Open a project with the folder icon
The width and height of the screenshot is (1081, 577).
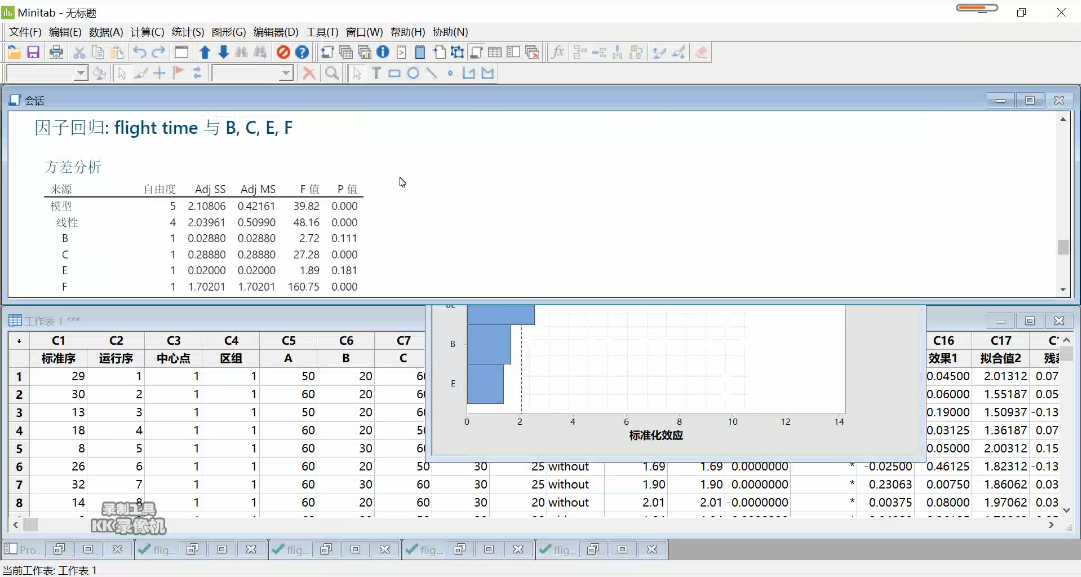14,52
